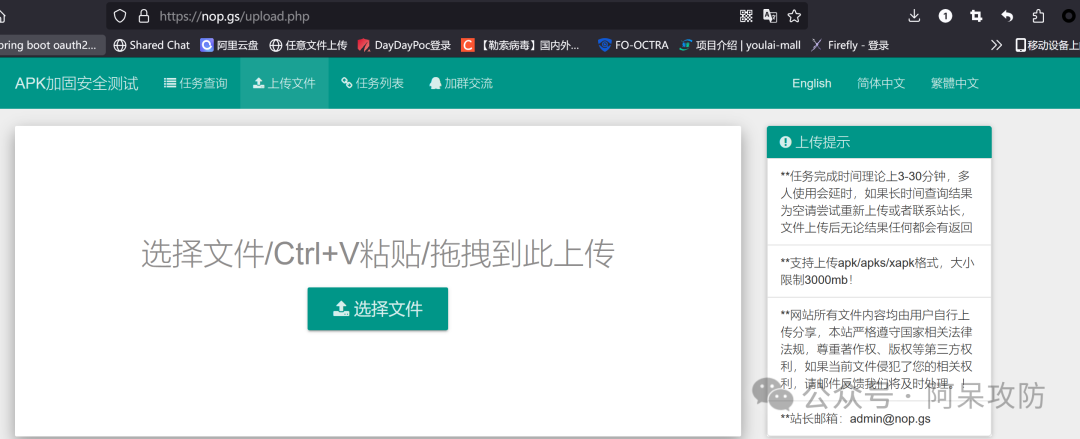
Task: Select the 上传文件 menu item
Action: [284, 83]
